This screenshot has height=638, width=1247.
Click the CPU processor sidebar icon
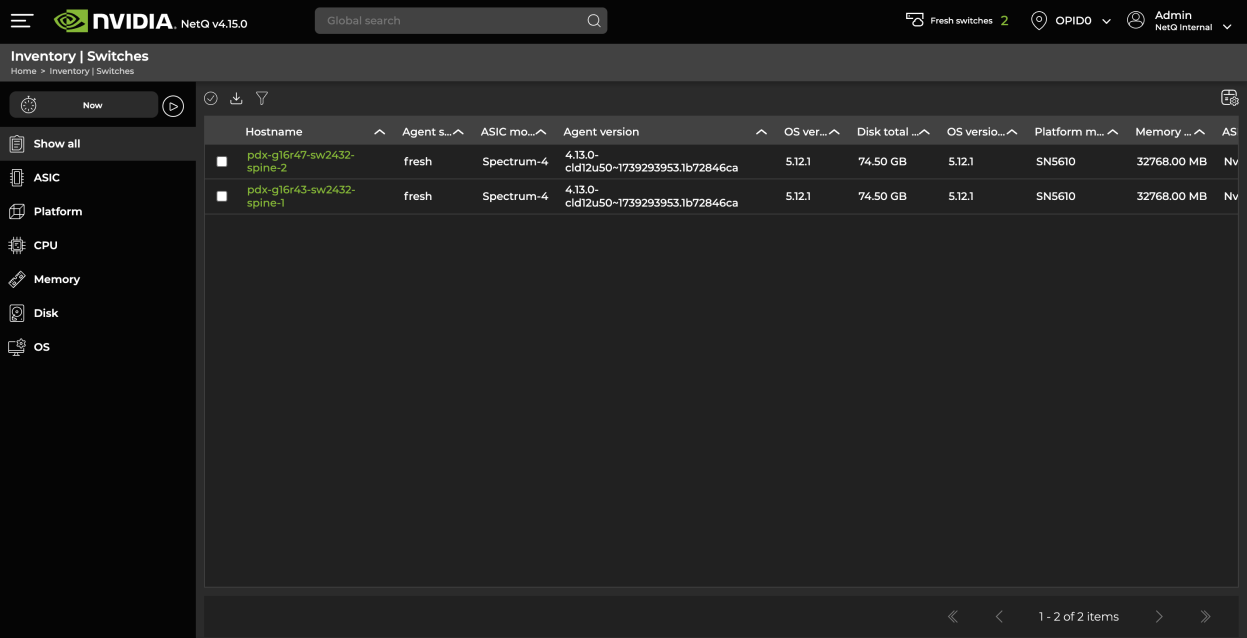[17, 246]
